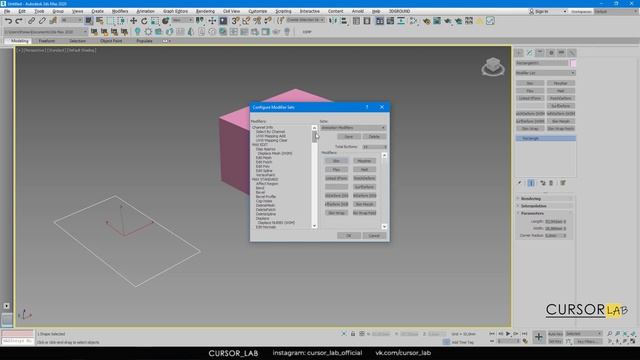The width and height of the screenshot is (640, 360).
Task: Toggle Angle Snap
Action: click(246, 21)
